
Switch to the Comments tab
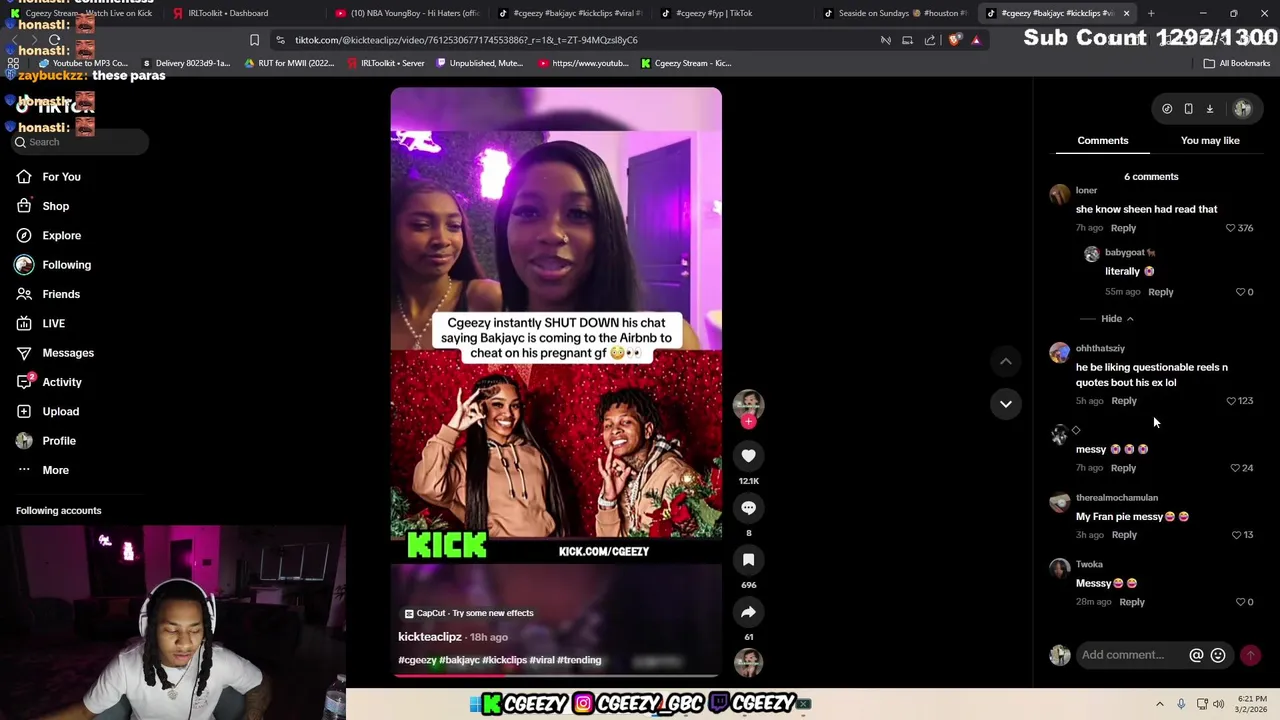(x=1103, y=141)
